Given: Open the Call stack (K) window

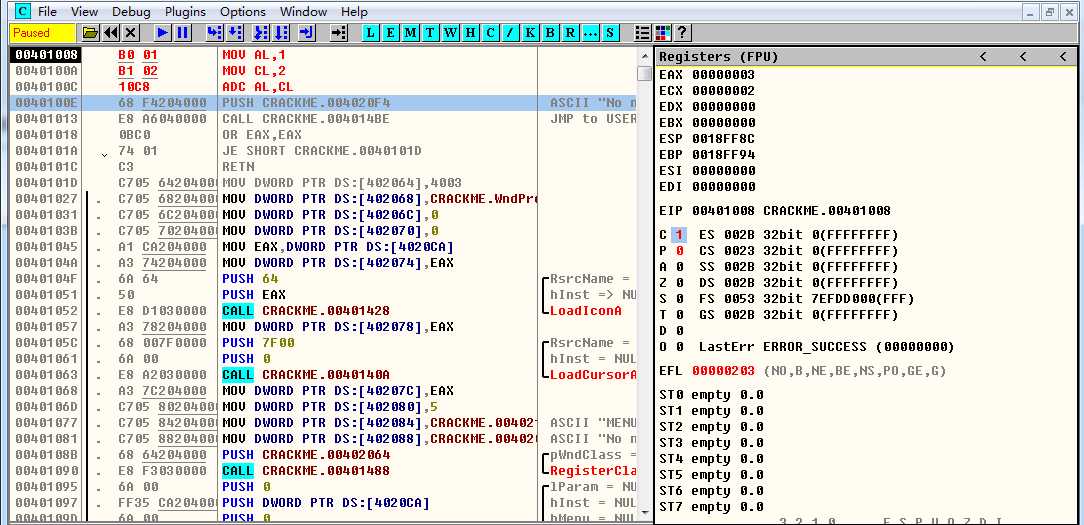Looking at the screenshot, I should click(x=530, y=33).
